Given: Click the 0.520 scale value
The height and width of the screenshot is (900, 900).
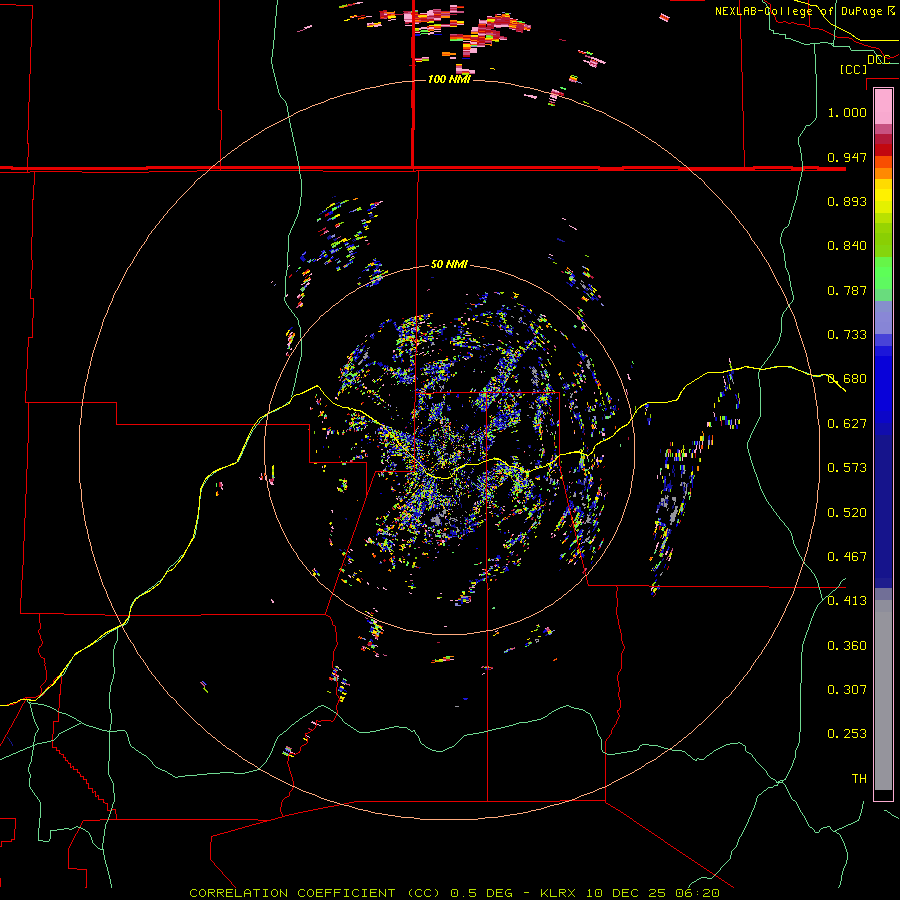Looking at the screenshot, I should [x=847, y=513].
